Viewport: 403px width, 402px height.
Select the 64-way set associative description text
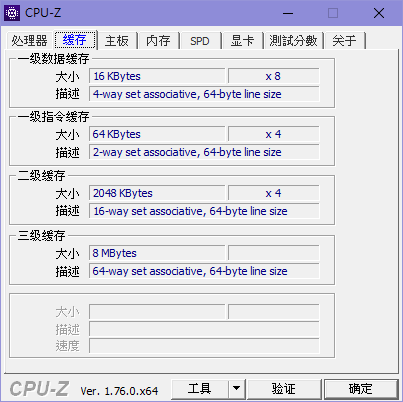point(190,271)
